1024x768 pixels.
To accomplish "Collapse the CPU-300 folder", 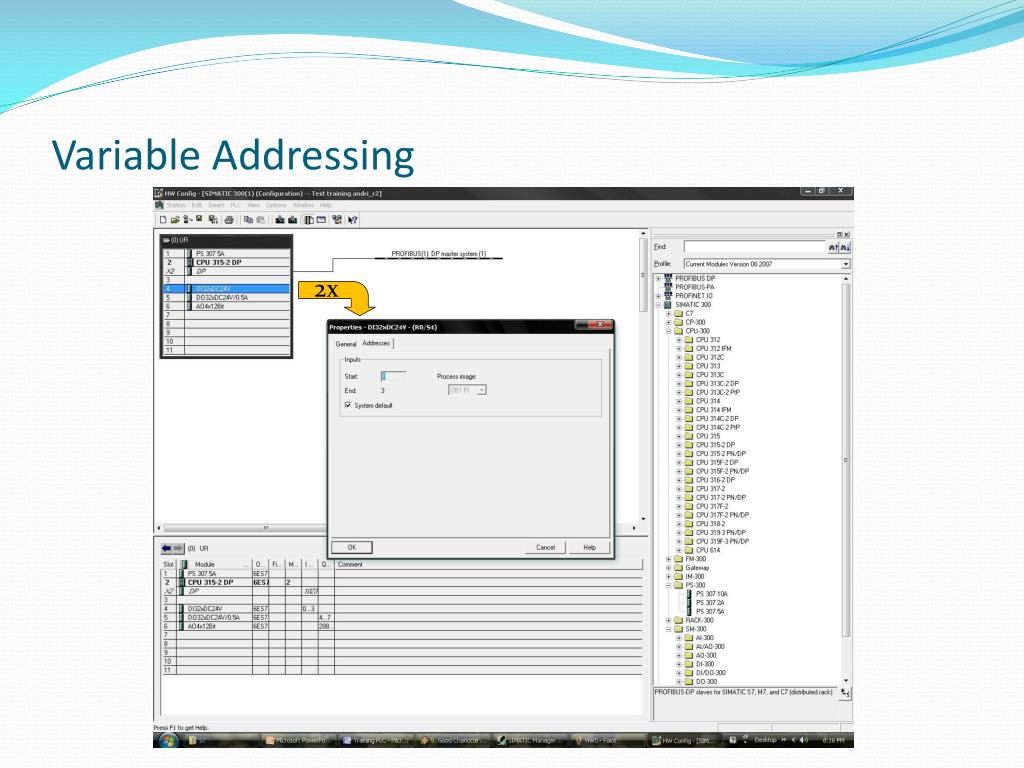I will pos(669,331).
